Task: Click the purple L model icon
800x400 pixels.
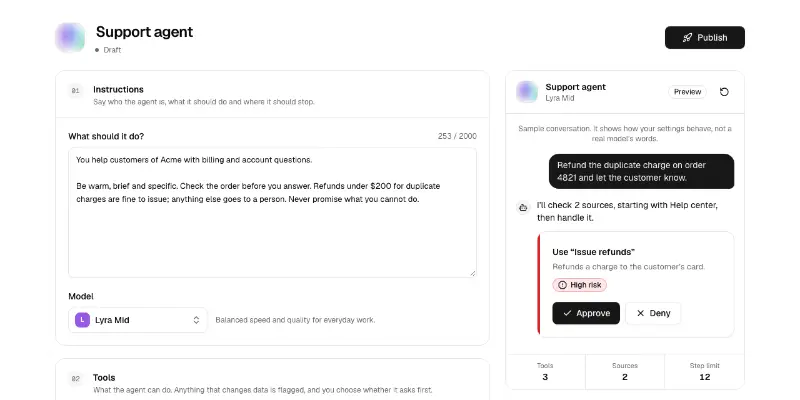Action: [82, 320]
